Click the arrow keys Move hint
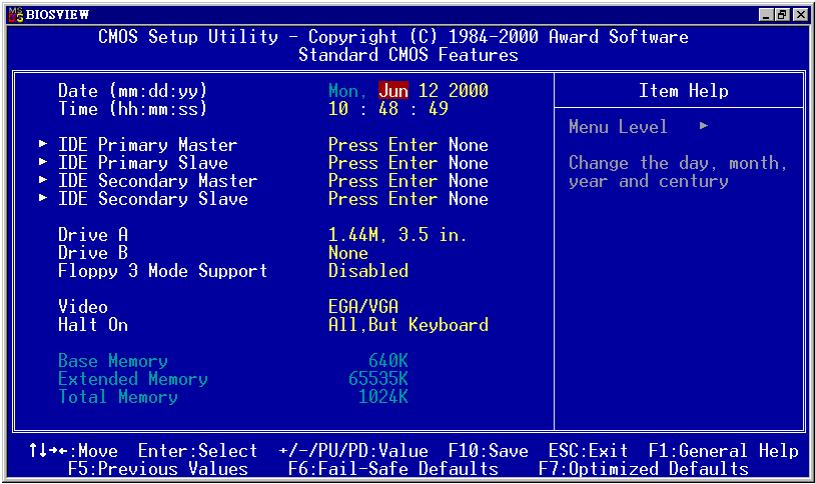Screen dimensions: 815x484 (73, 451)
